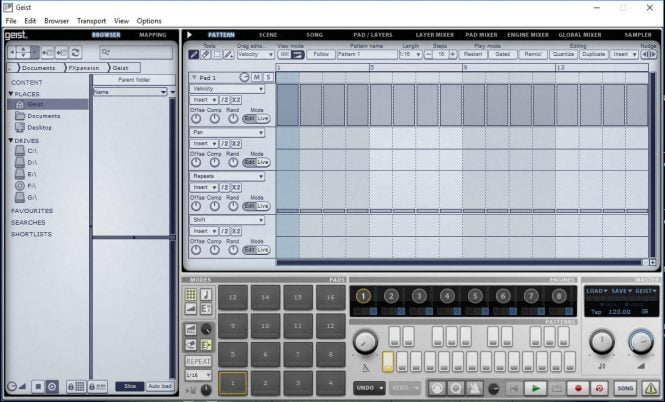Screen dimensions: 665x402
Task: Switch to the Song tab
Action: click(315, 35)
